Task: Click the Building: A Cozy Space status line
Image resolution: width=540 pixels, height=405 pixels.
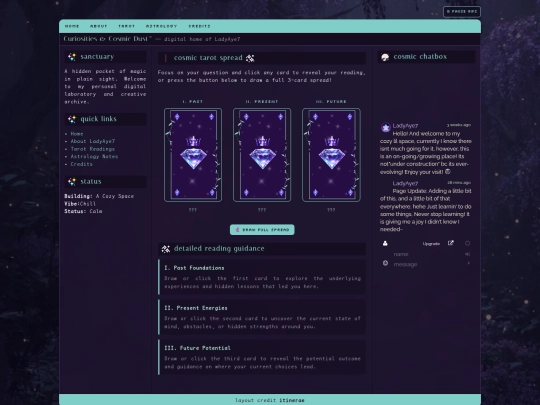Action: coord(99,196)
